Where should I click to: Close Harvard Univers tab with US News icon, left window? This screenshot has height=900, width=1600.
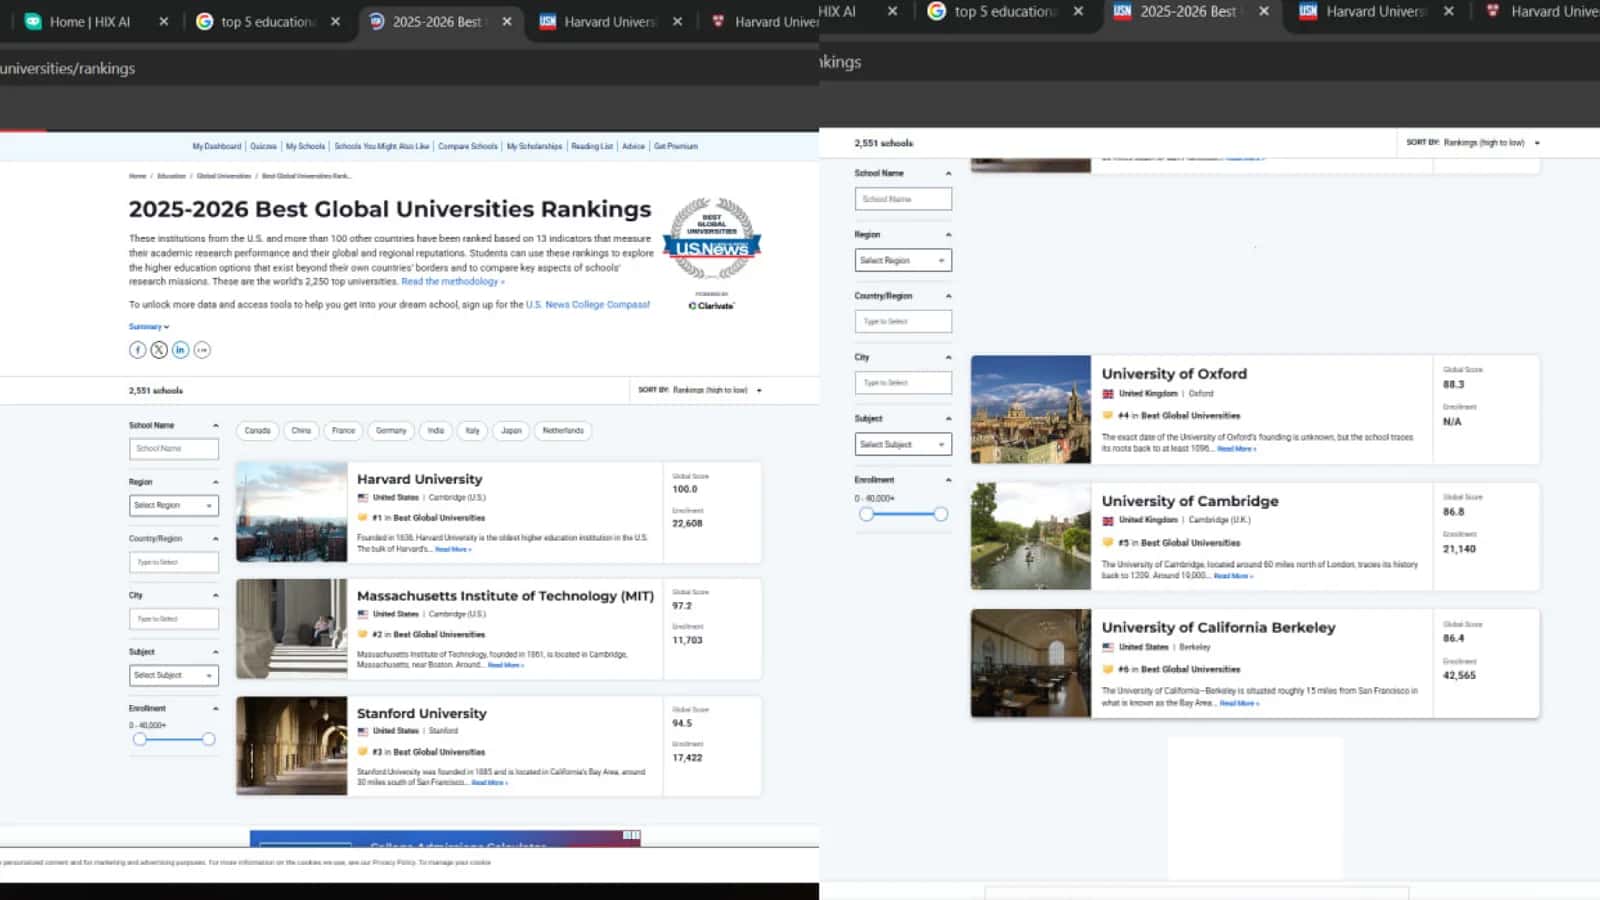677,21
